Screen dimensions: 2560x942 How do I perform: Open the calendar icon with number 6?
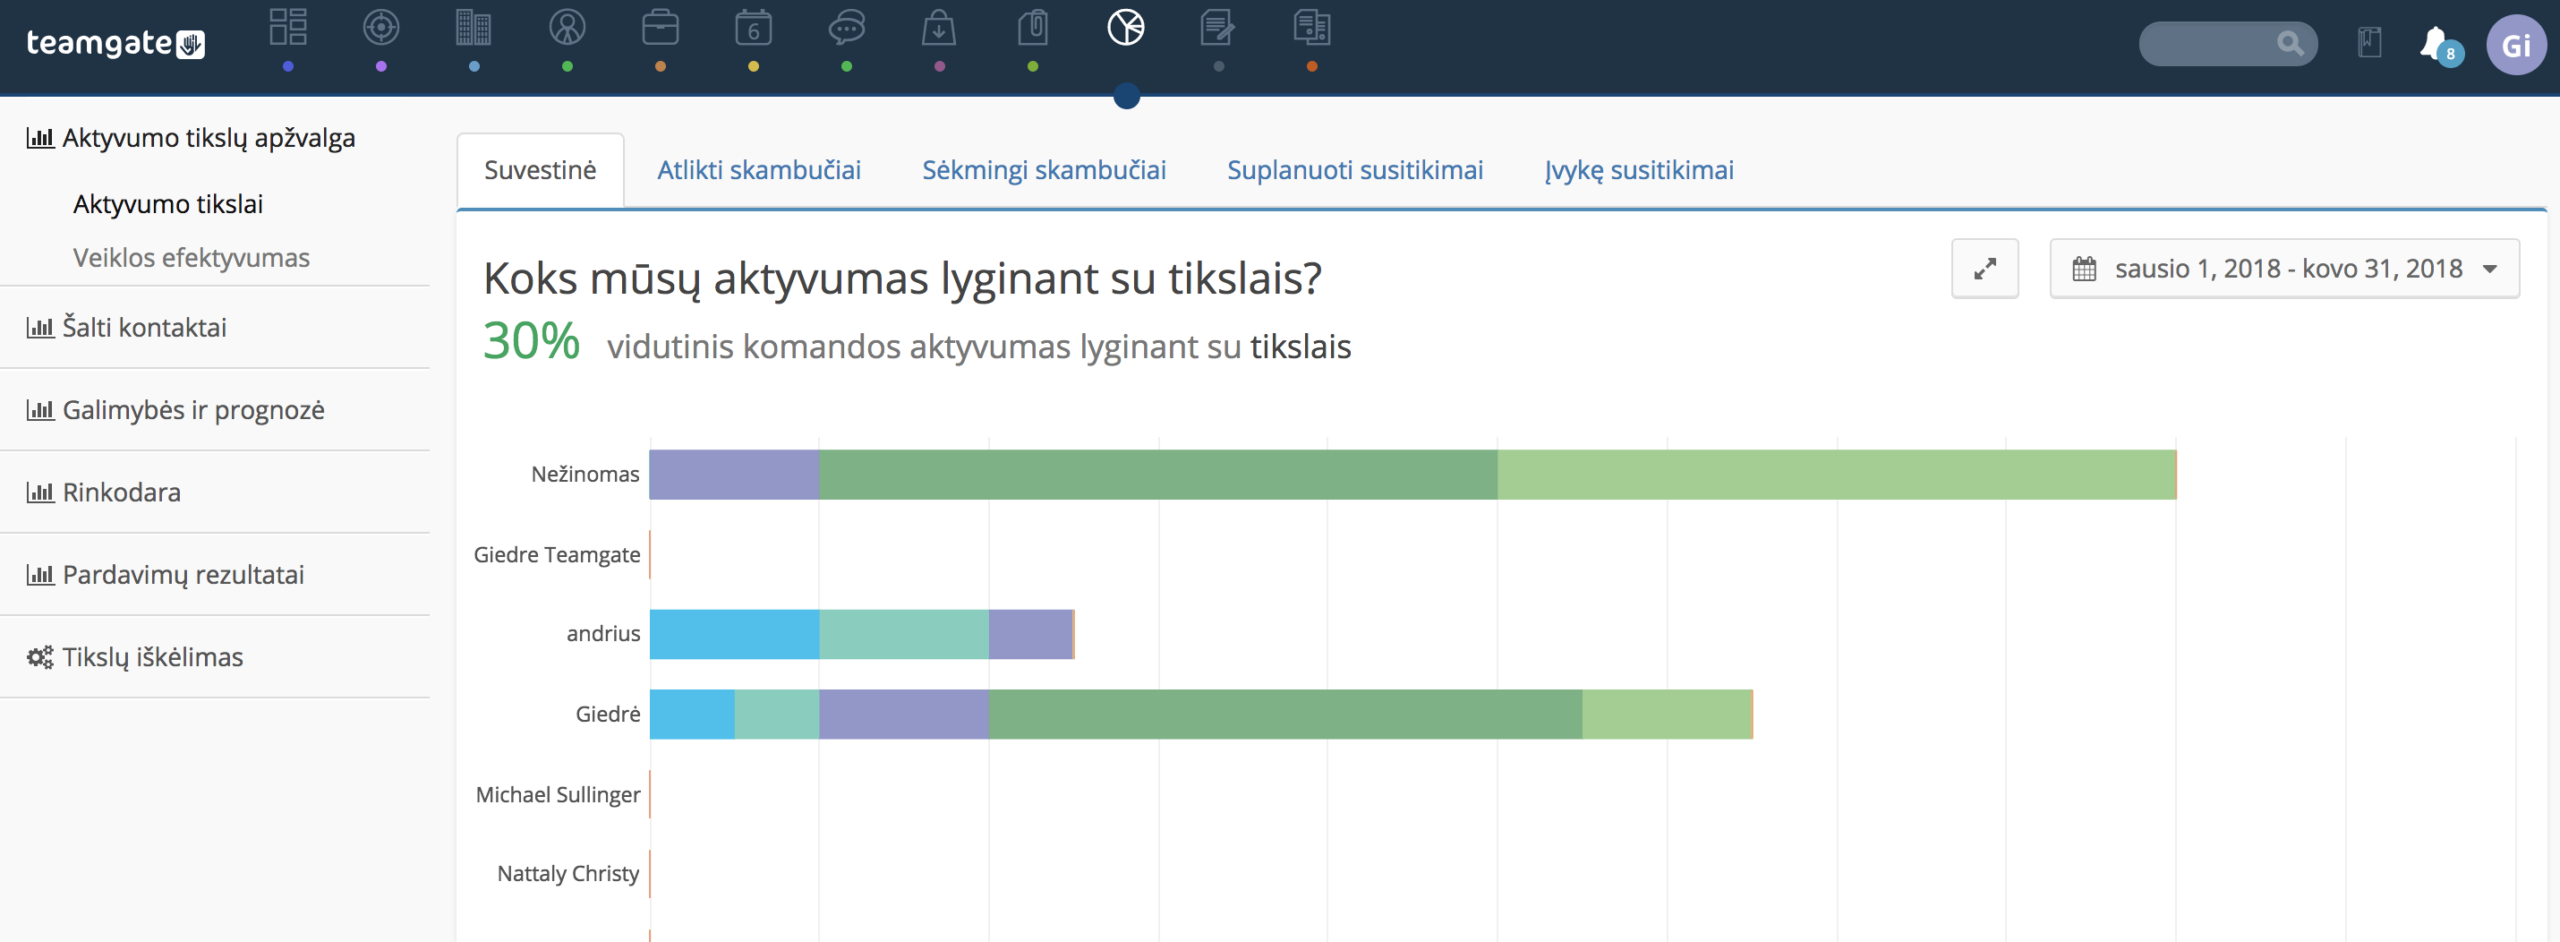[753, 28]
